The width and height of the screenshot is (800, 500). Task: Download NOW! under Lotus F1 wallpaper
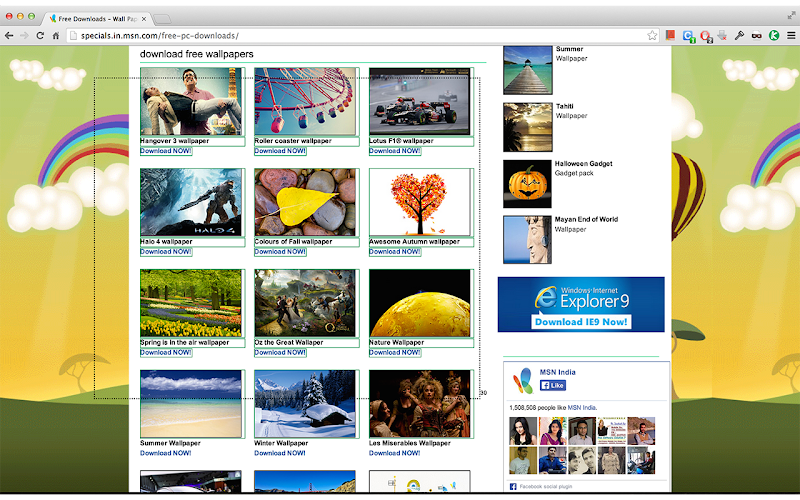click(394, 151)
